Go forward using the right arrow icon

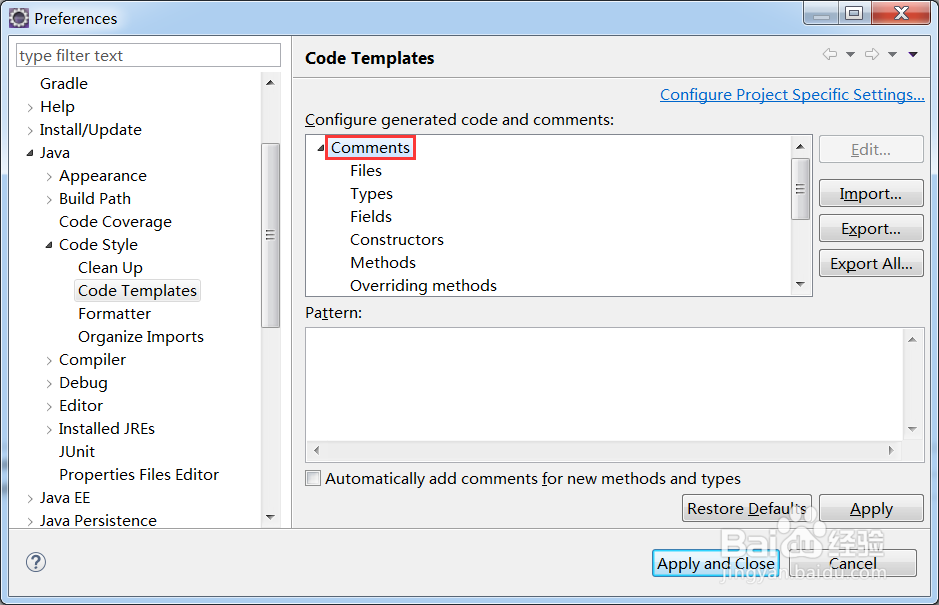point(872,55)
